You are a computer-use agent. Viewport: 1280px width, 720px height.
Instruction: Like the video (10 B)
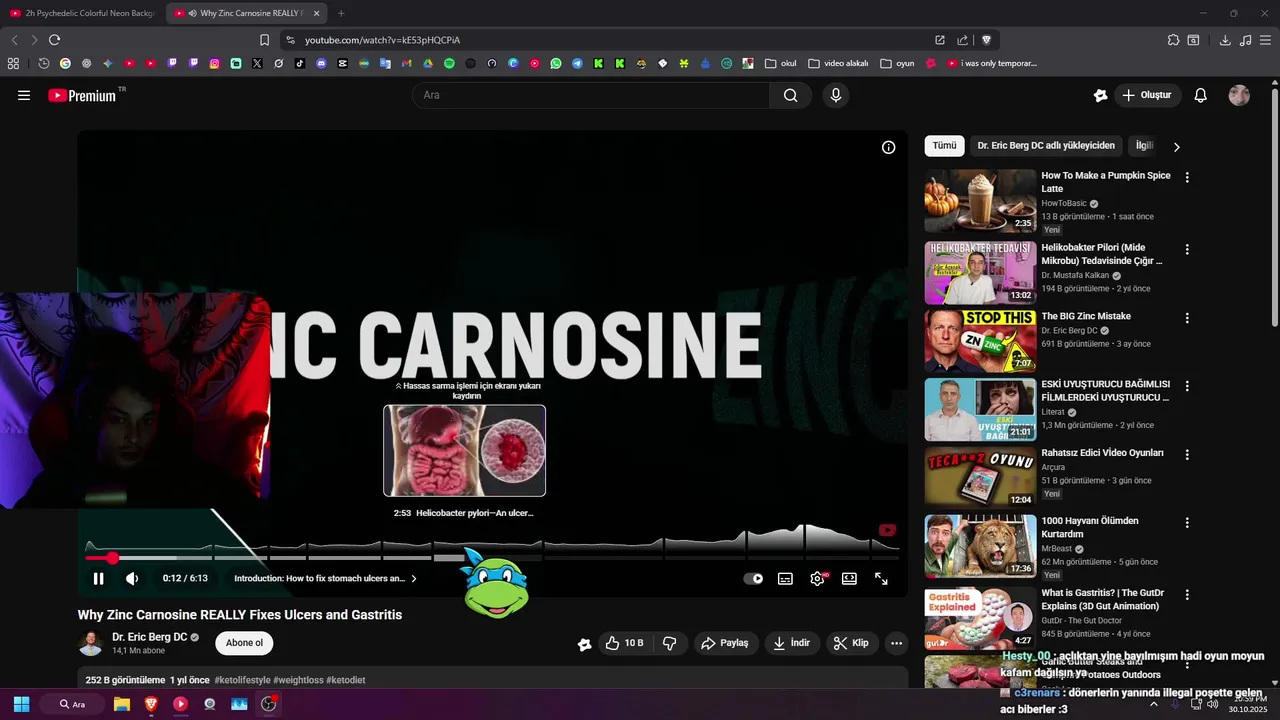click(624, 643)
